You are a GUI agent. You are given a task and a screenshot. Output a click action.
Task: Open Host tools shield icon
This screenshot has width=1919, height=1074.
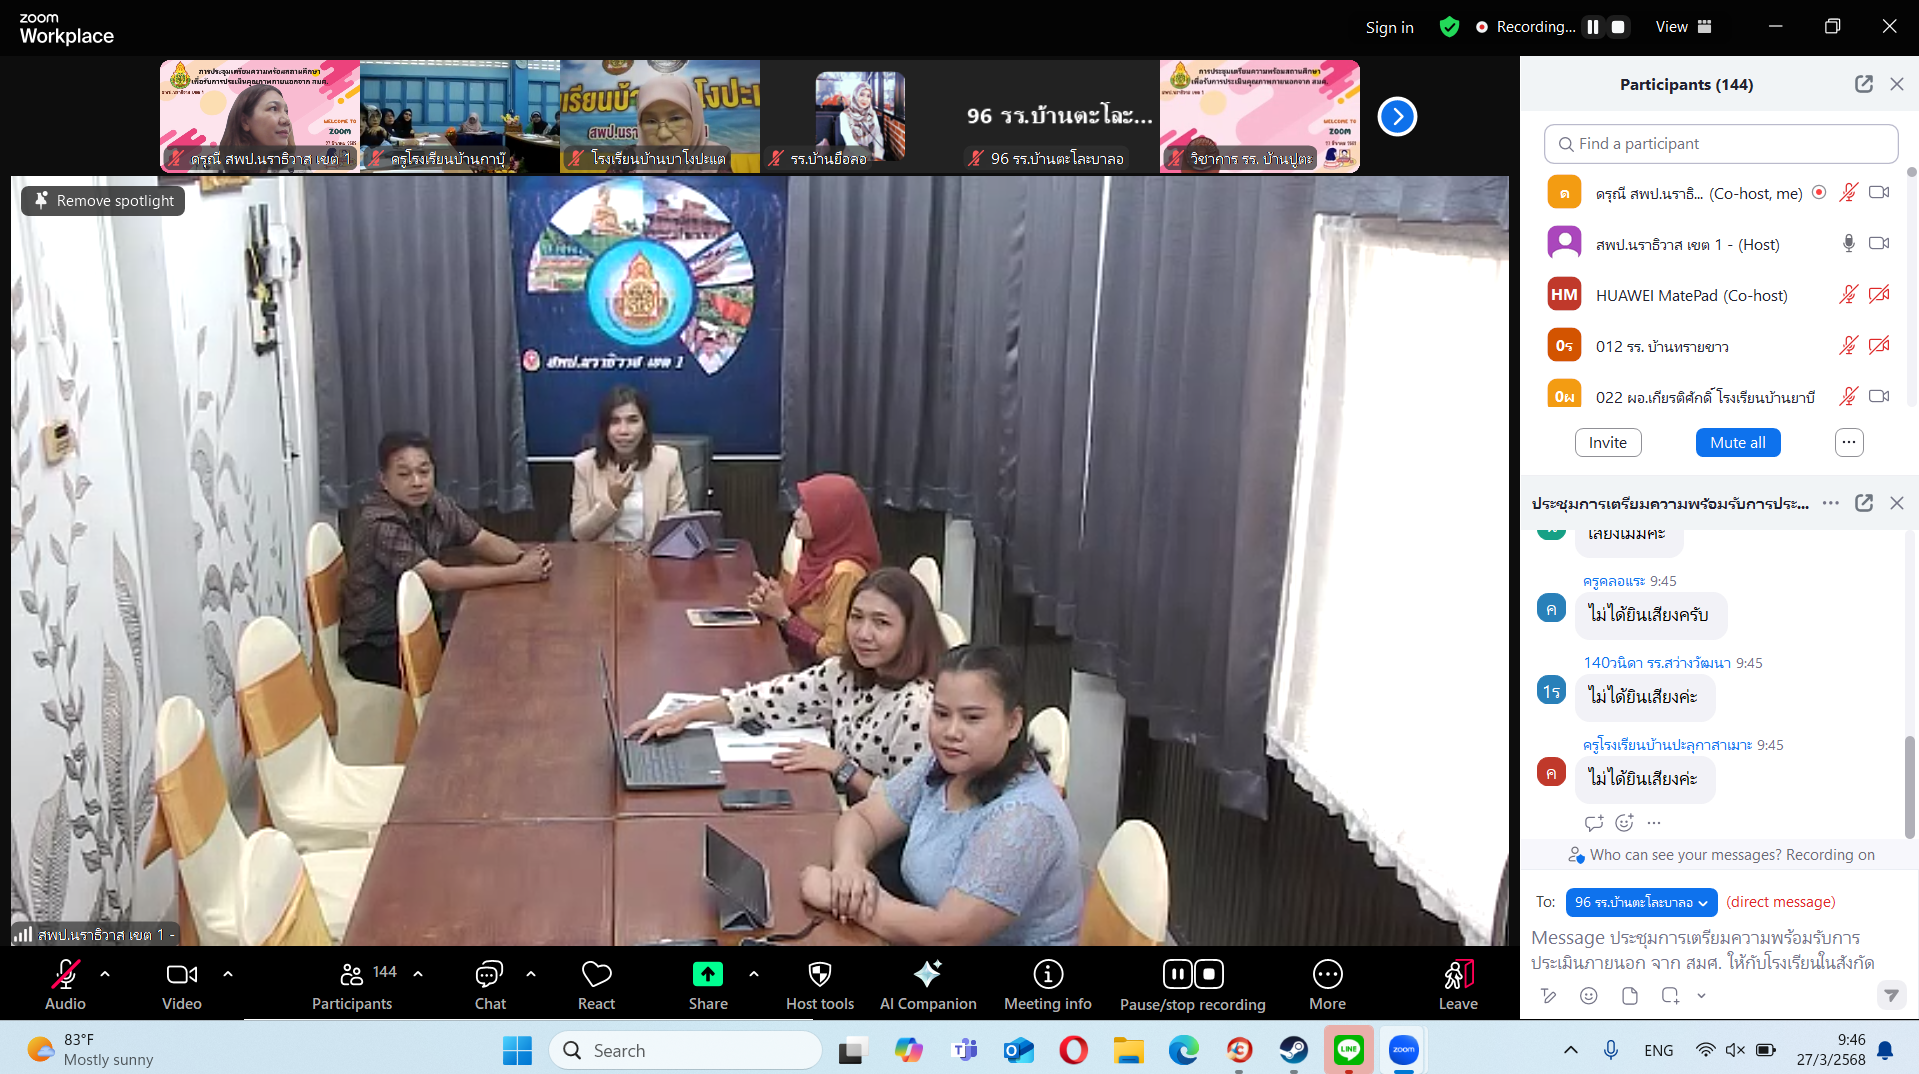click(819, 975)
